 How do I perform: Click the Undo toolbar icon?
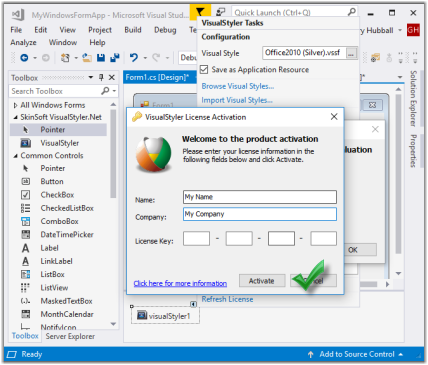point(134,58)
